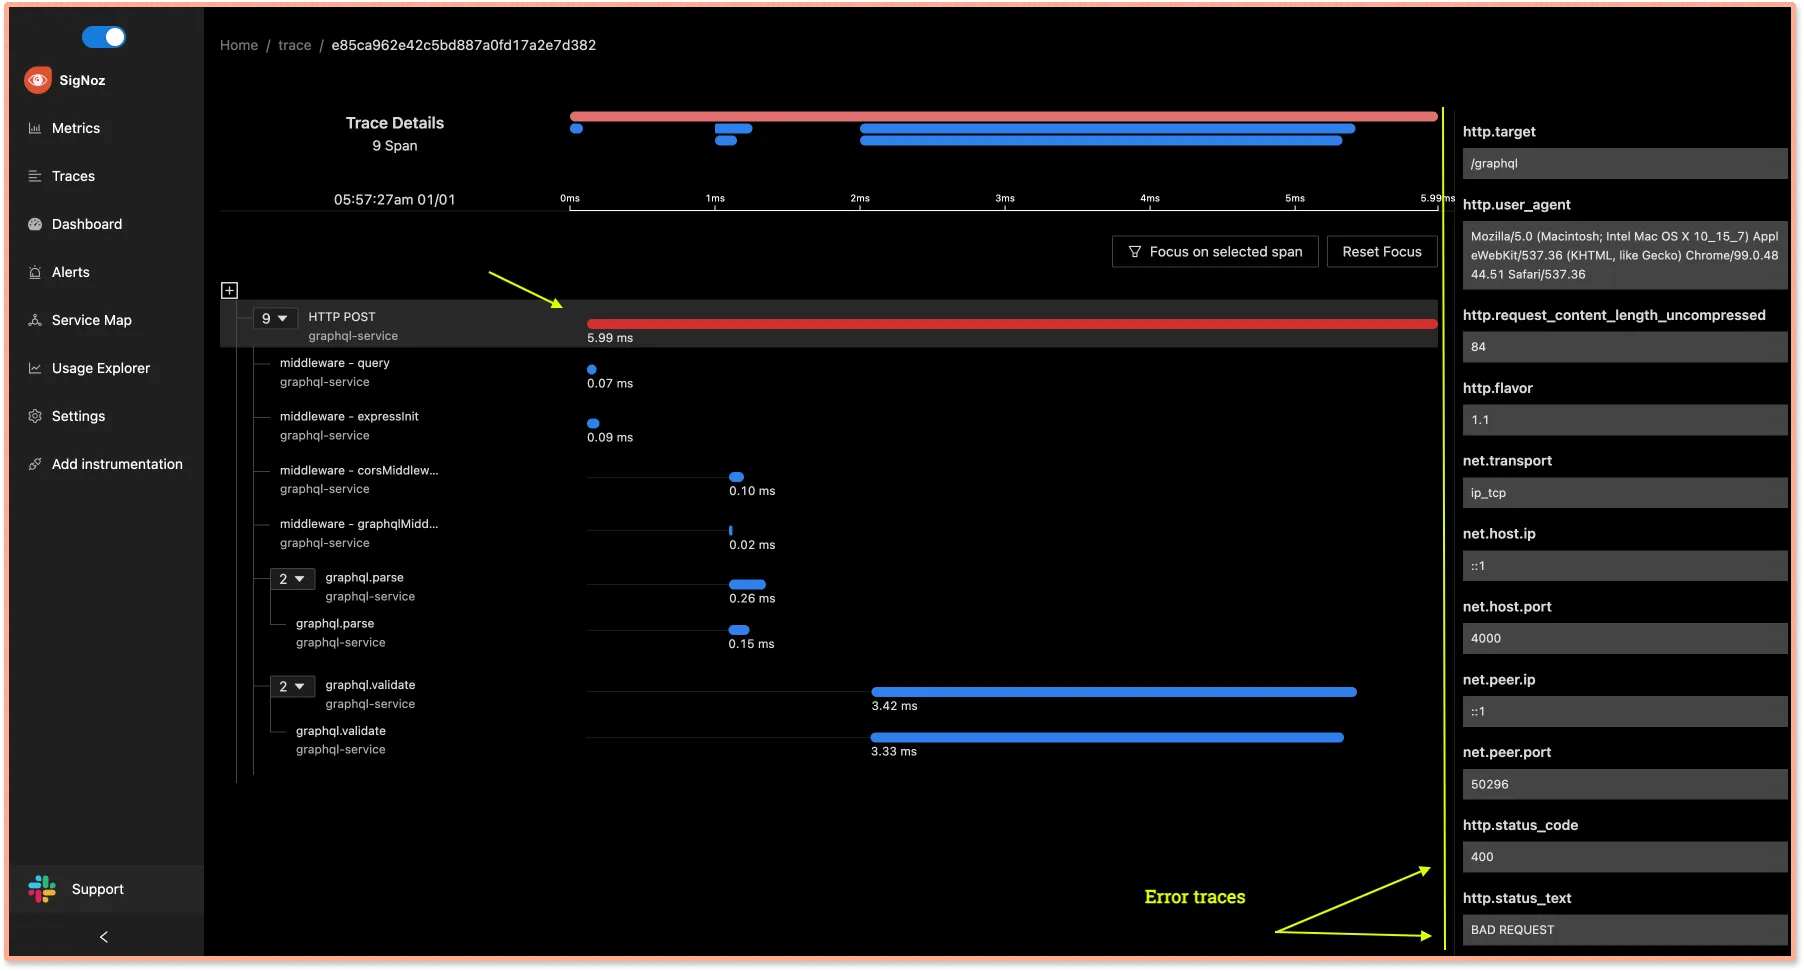The image size is (1804, 971).
Task: Click the Traces list icon
Action: (35, 176)
